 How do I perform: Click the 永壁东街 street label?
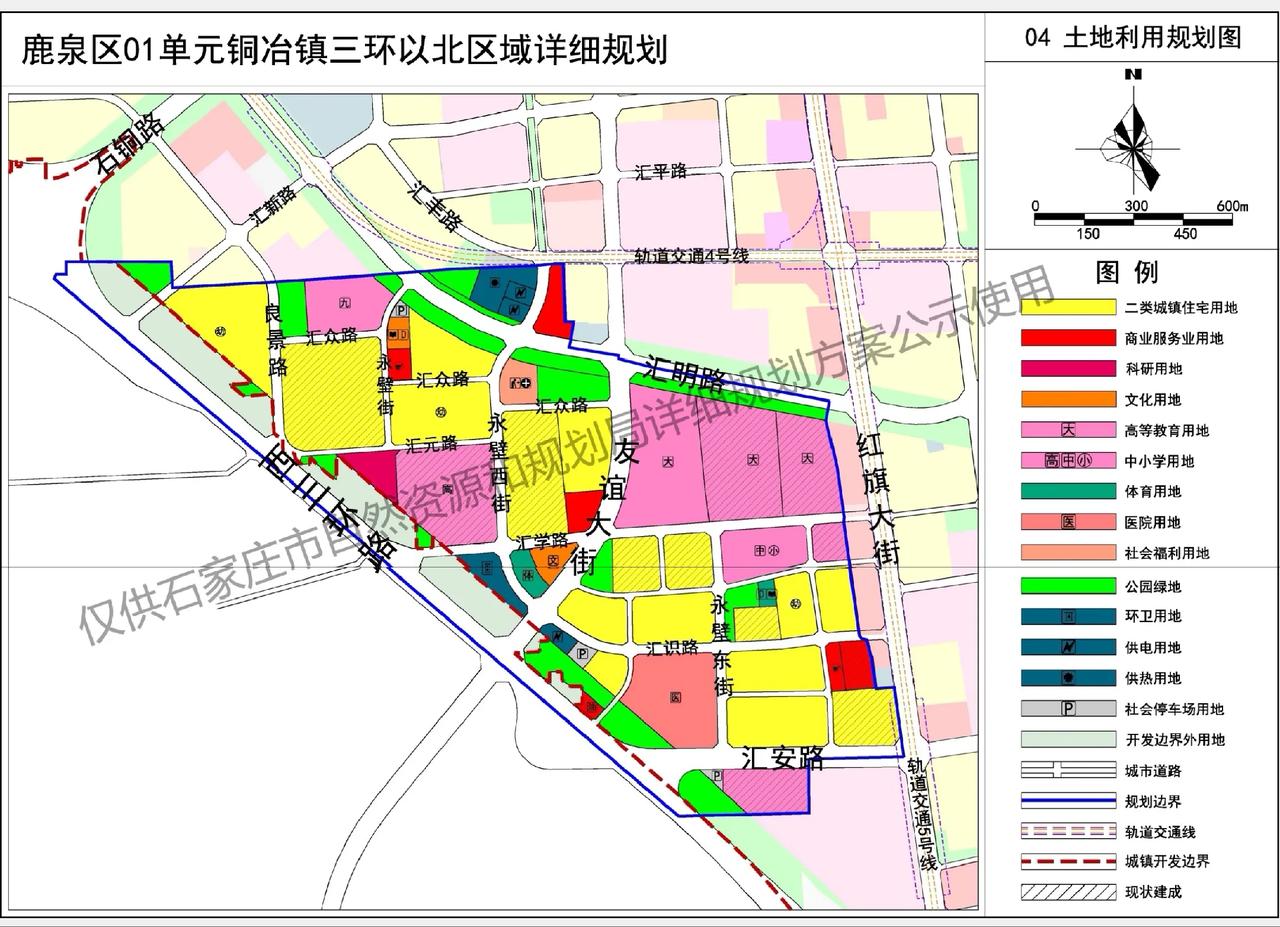[723, 646]
